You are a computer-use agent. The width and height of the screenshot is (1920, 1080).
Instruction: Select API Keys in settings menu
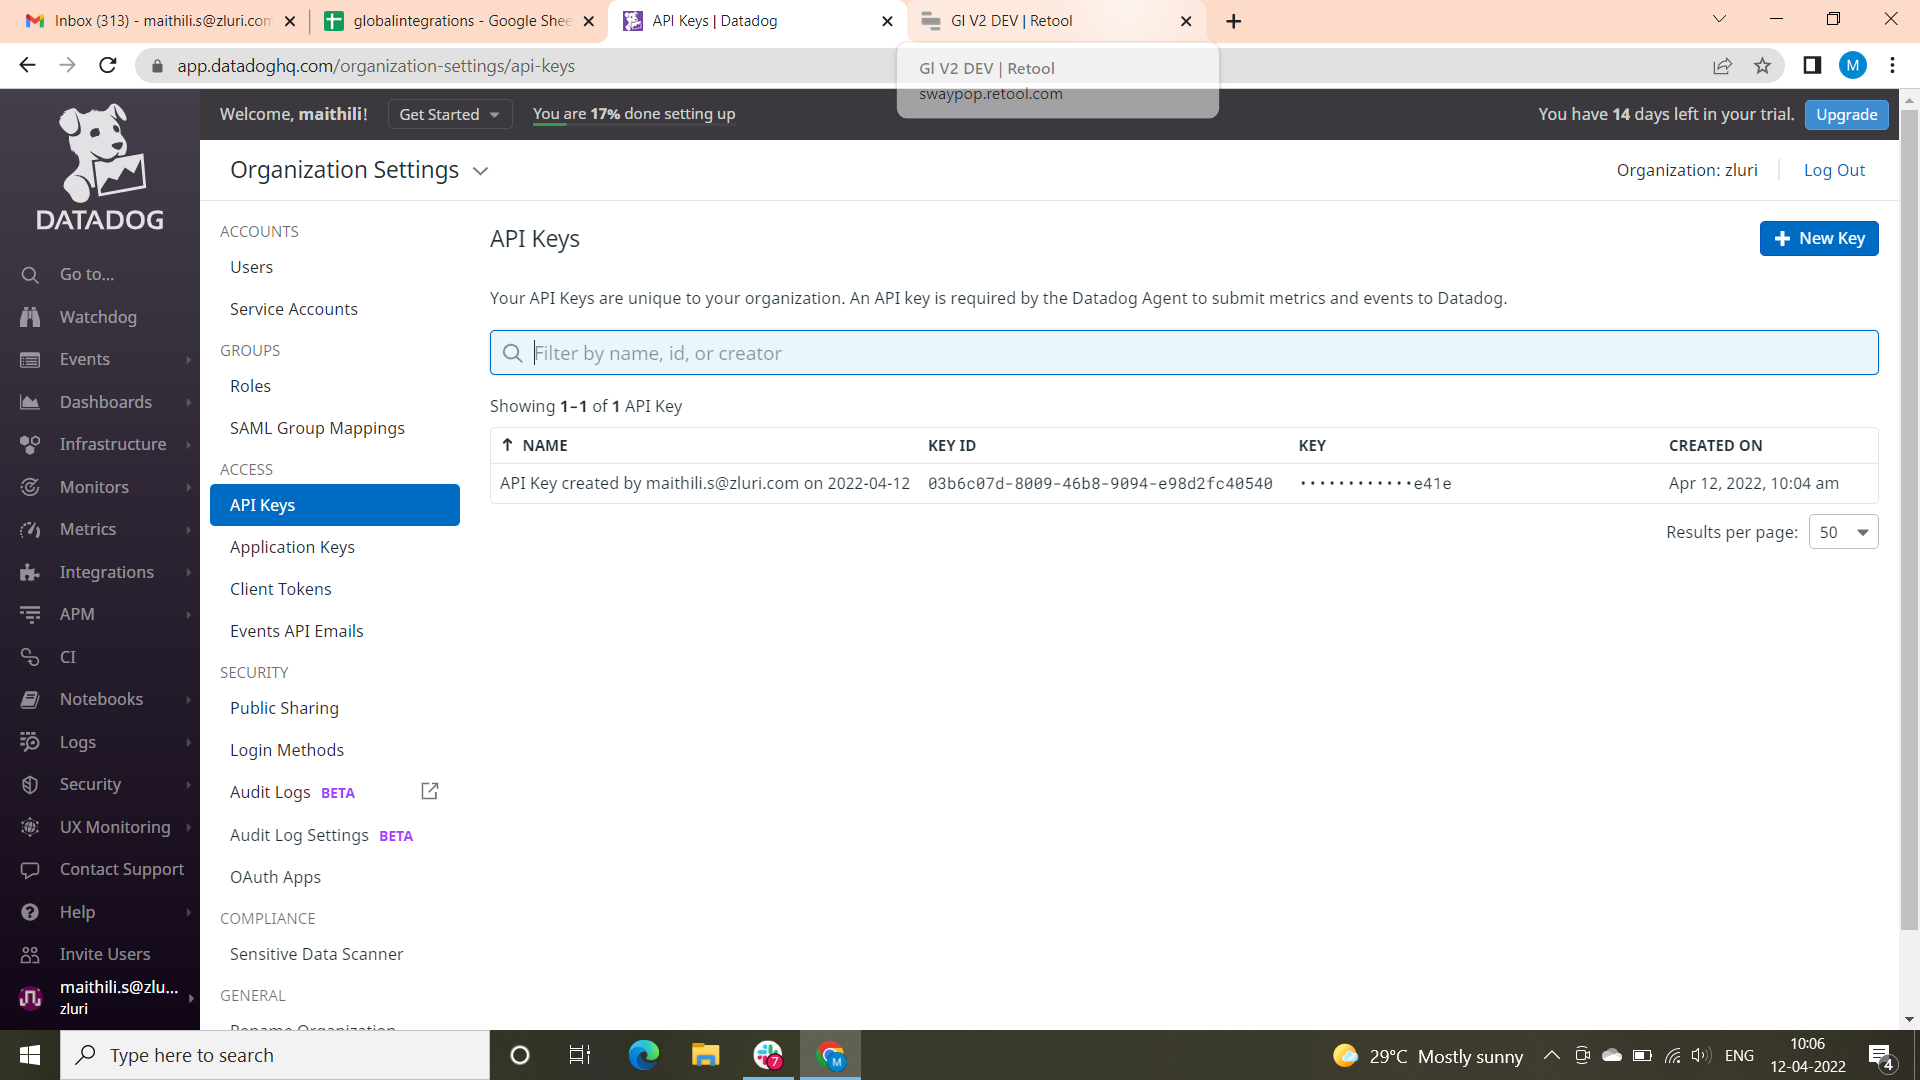coord(335,505)
